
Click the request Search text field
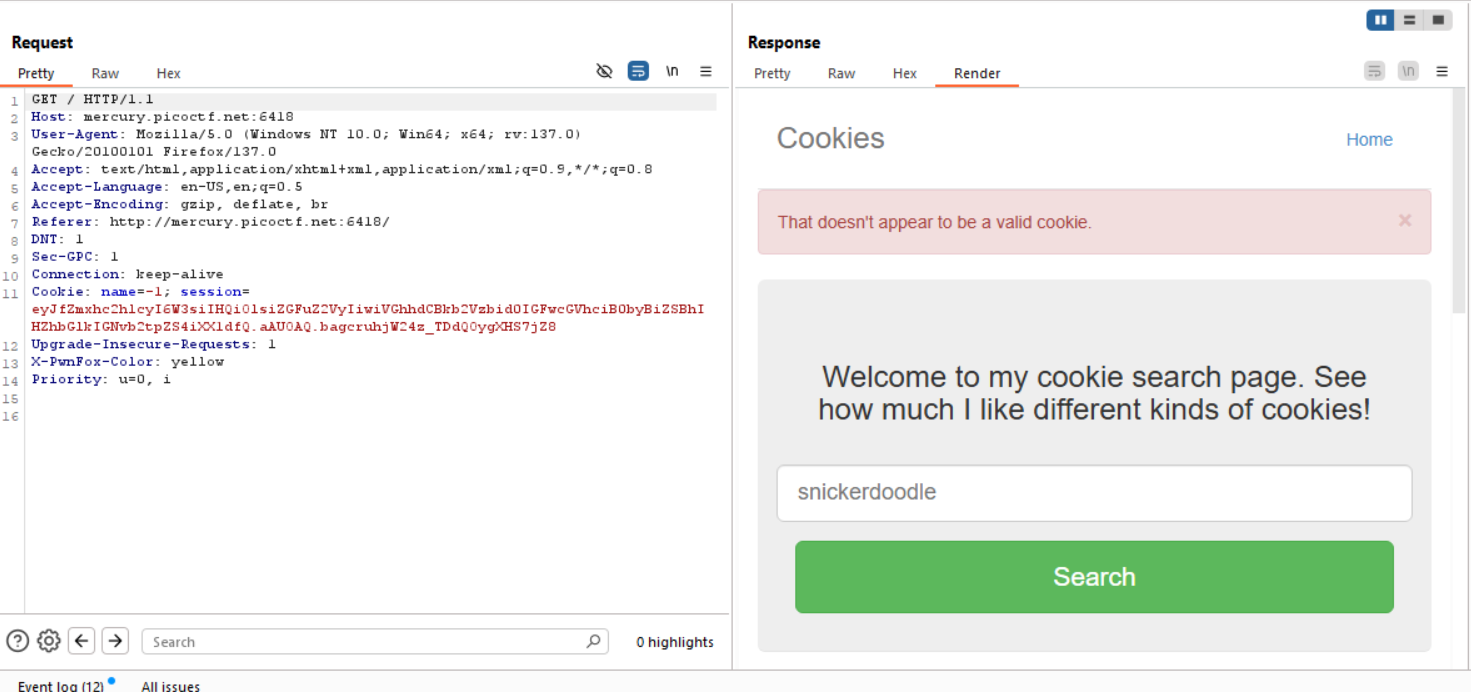[375, 641]
